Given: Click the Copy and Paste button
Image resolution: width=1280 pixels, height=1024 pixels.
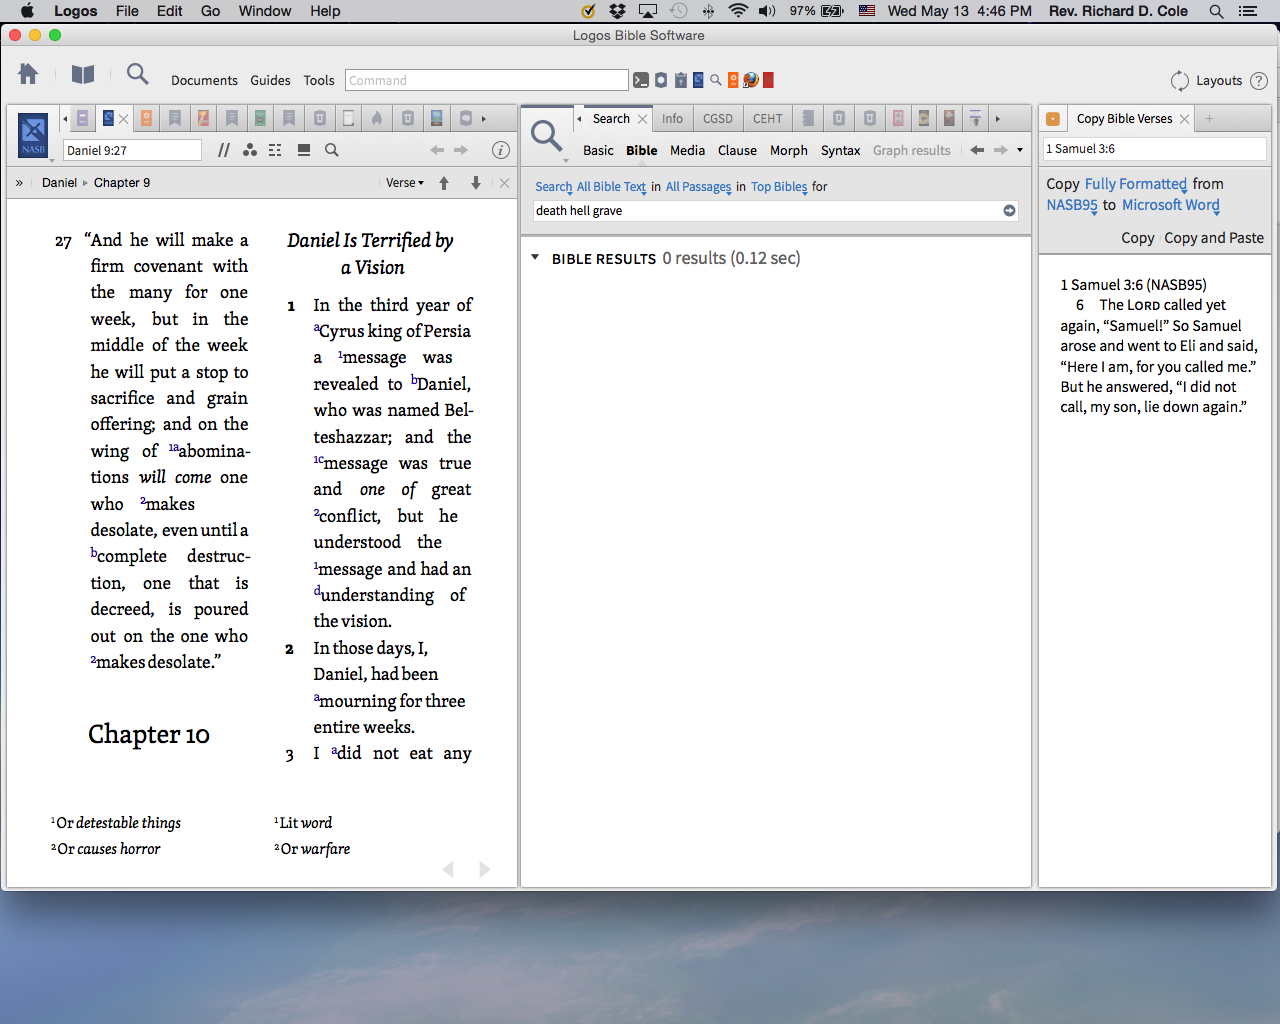Looking at the screenshot, I should pos(1214,238).
